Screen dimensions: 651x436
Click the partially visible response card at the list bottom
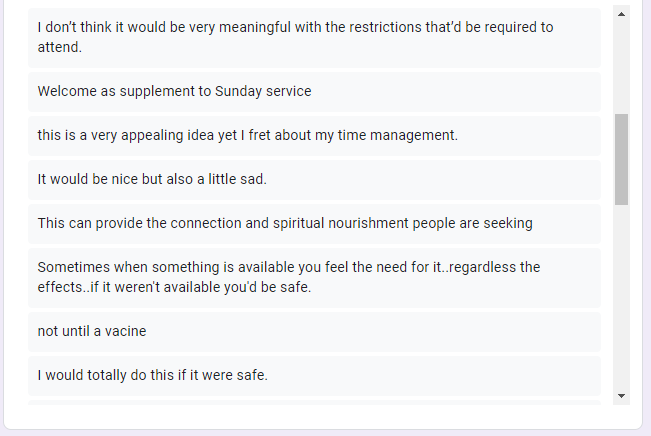tap(314, 402)
